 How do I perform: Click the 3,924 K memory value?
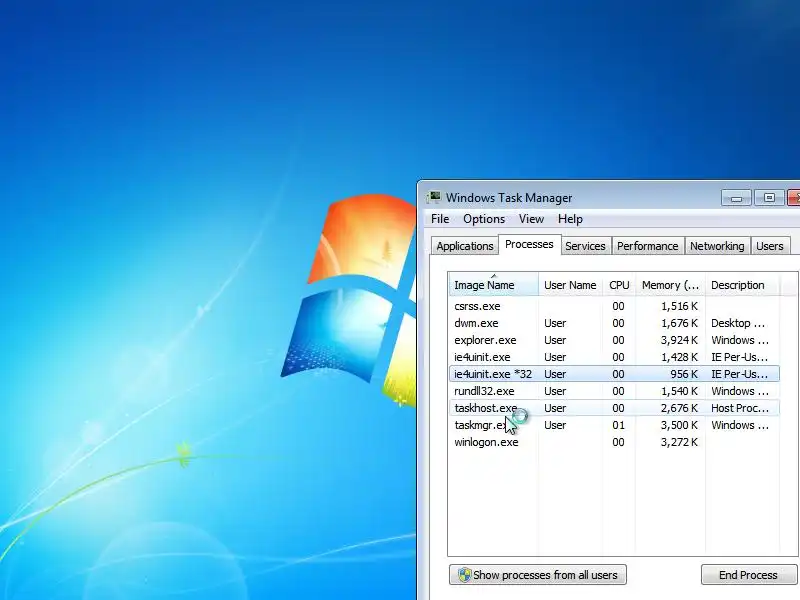679,340
